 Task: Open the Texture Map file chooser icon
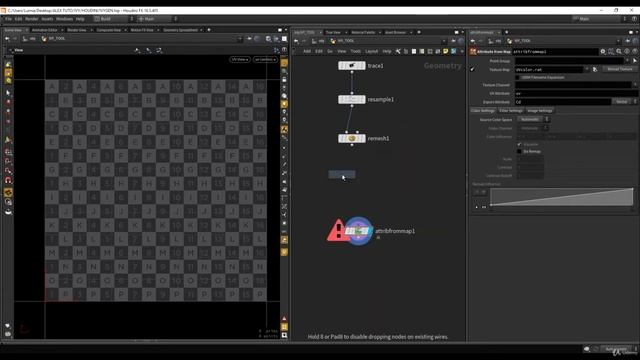595,69
